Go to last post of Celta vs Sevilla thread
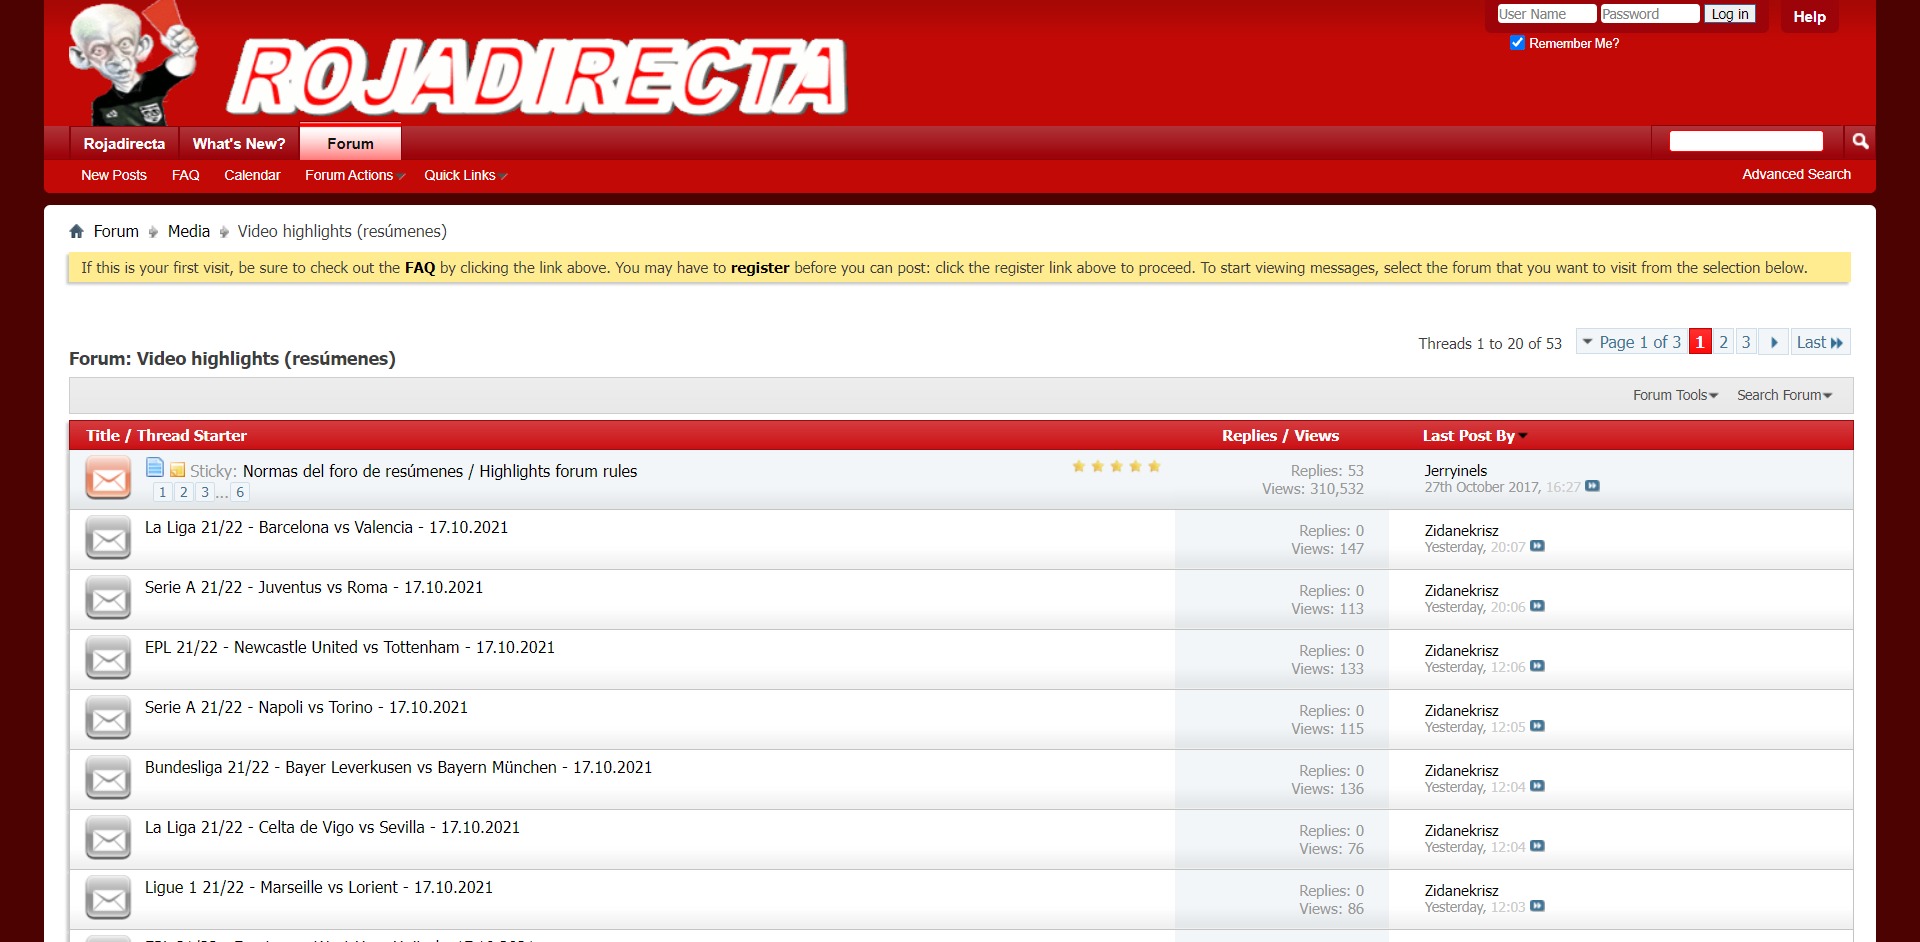 click(1537, 847)
